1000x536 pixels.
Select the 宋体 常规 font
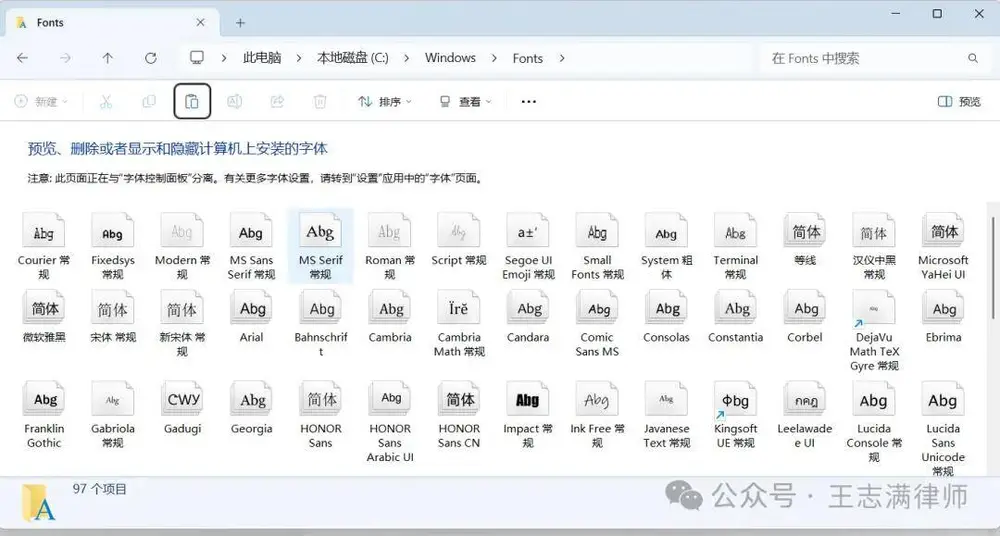pyautogui.click(x=113, y=317)
